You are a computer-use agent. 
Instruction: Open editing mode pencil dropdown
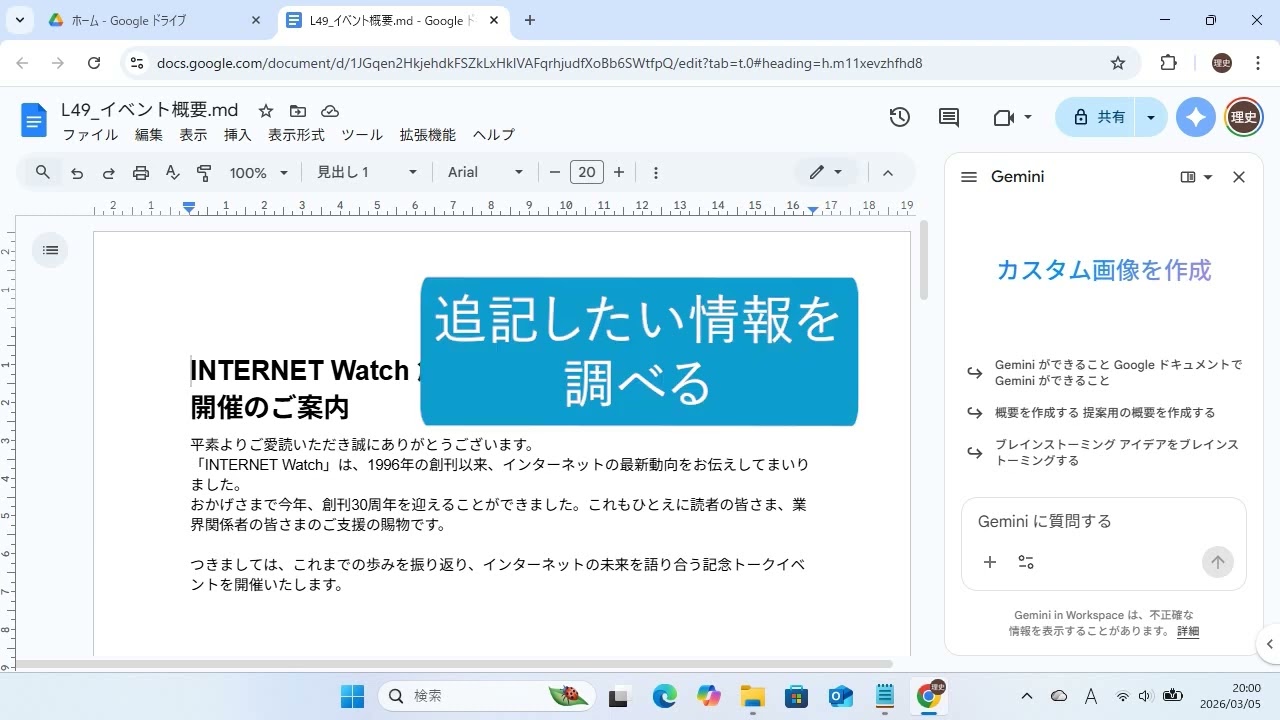pyautogui.click(x=826, y=172)
